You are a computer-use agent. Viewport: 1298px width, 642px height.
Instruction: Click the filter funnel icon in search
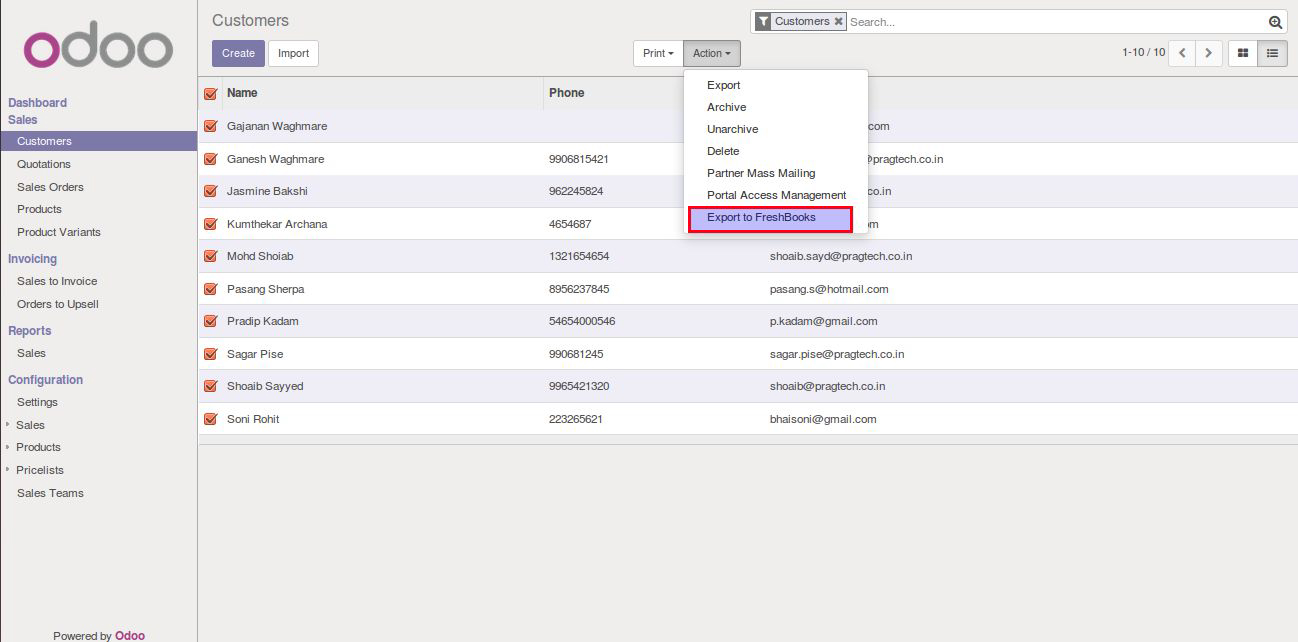pyautogui.click(x=763, y=21)
